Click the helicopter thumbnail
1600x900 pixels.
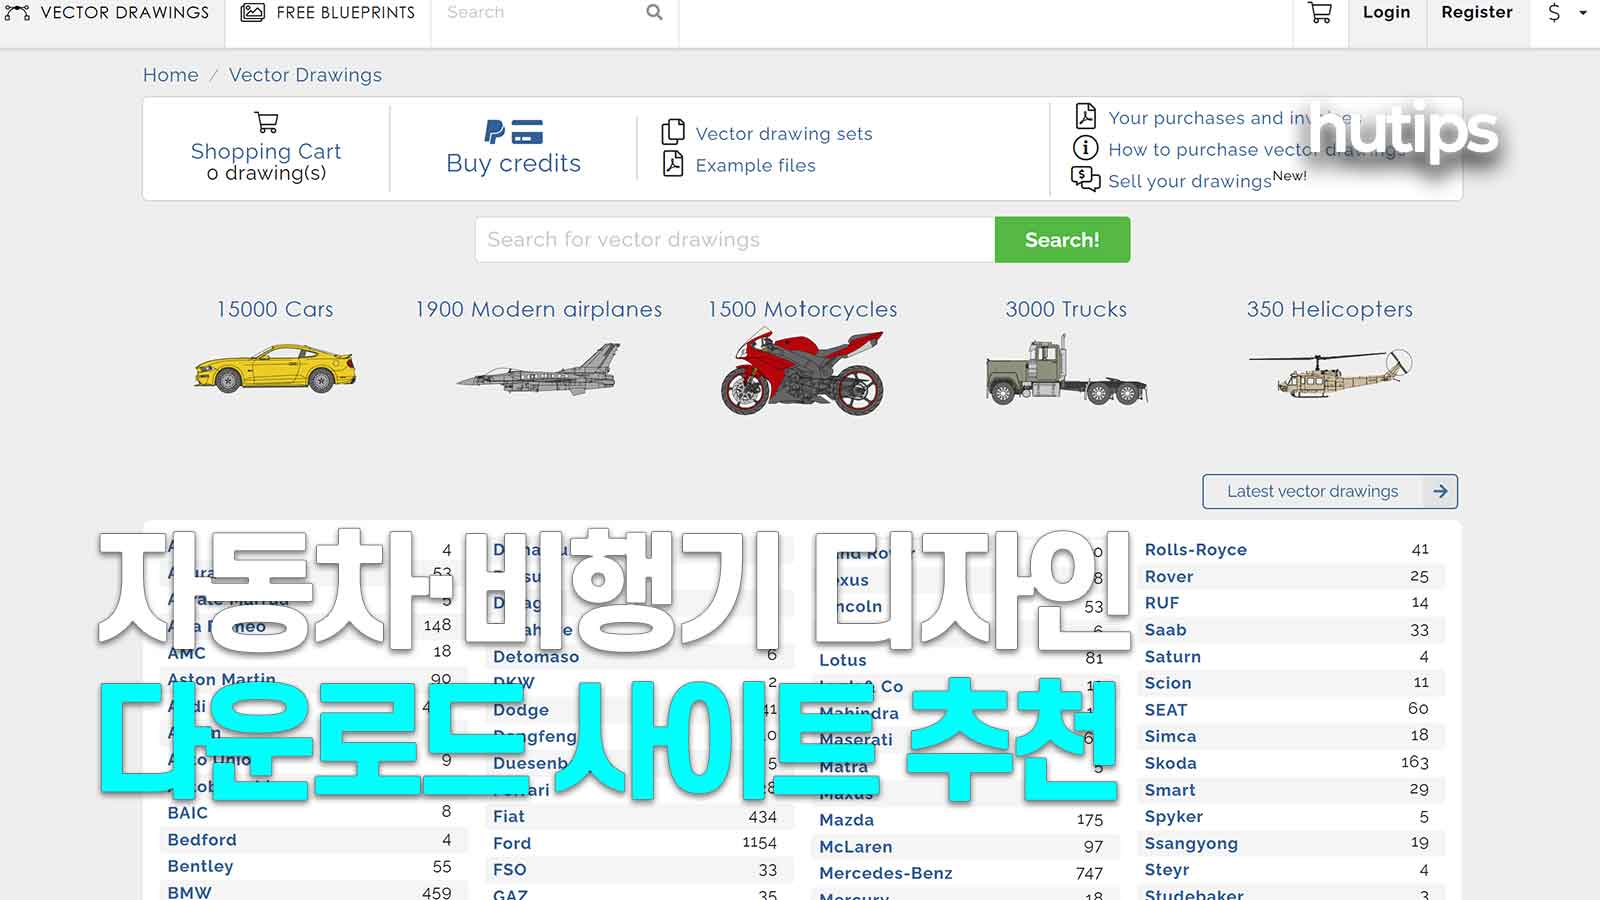[1330, 372]
